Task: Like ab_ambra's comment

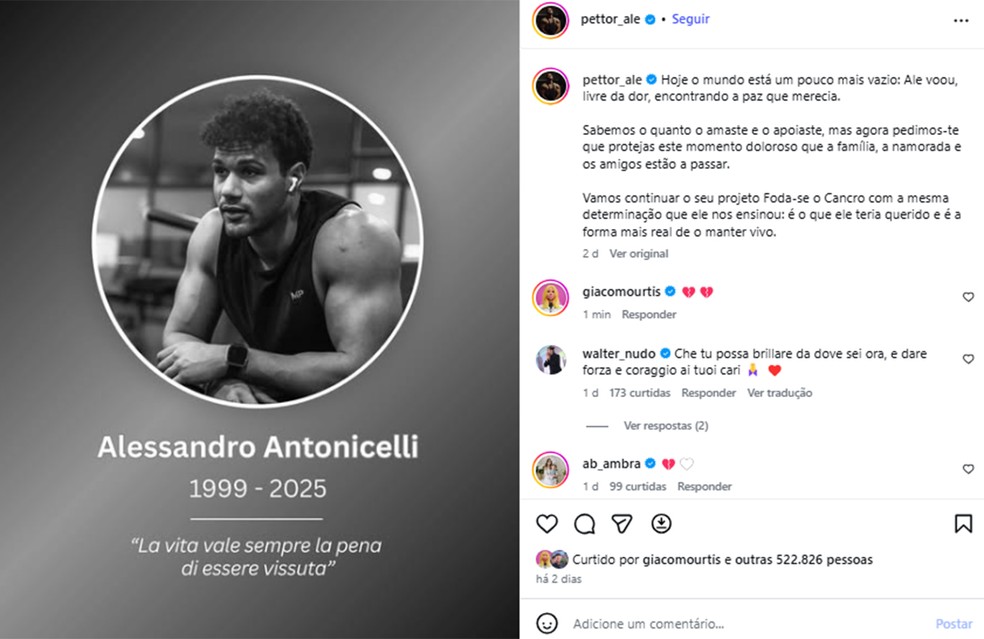Action: (967, 468)
